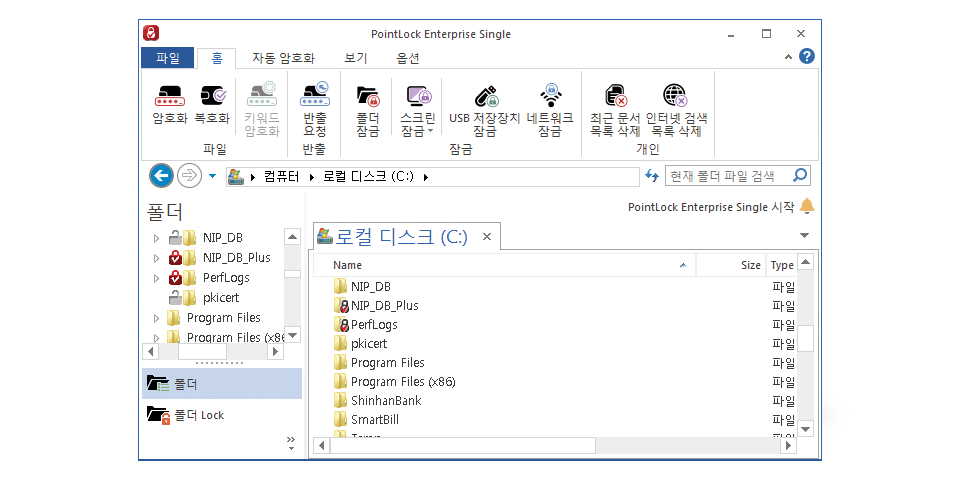Switch to the 자동 암호화 tab
Screen dimensions: 960x480
click(283, 58)
